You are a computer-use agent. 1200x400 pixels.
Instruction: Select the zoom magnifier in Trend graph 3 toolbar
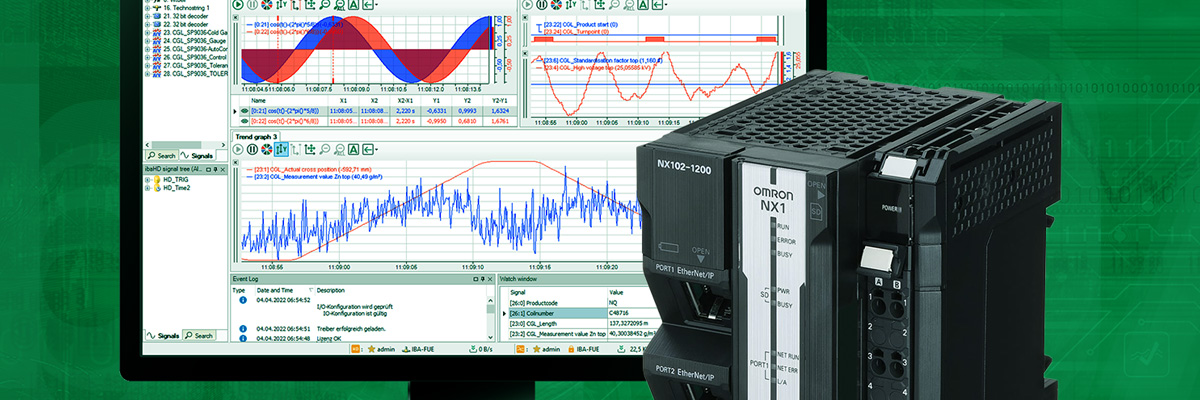click(x=325, y=149)
